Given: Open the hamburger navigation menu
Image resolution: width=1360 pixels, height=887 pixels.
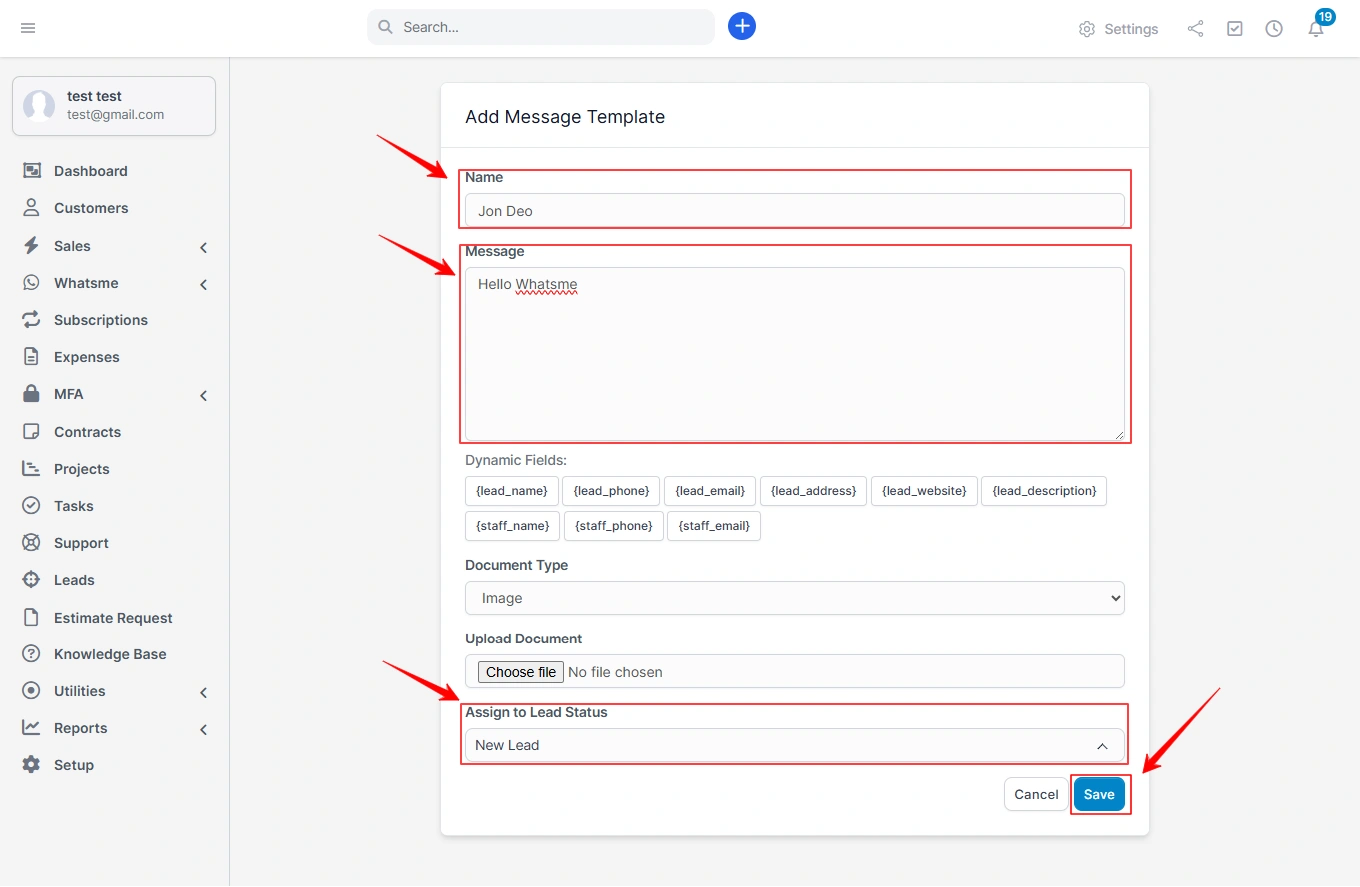Looking at the screenshot, I should (28, 28).
